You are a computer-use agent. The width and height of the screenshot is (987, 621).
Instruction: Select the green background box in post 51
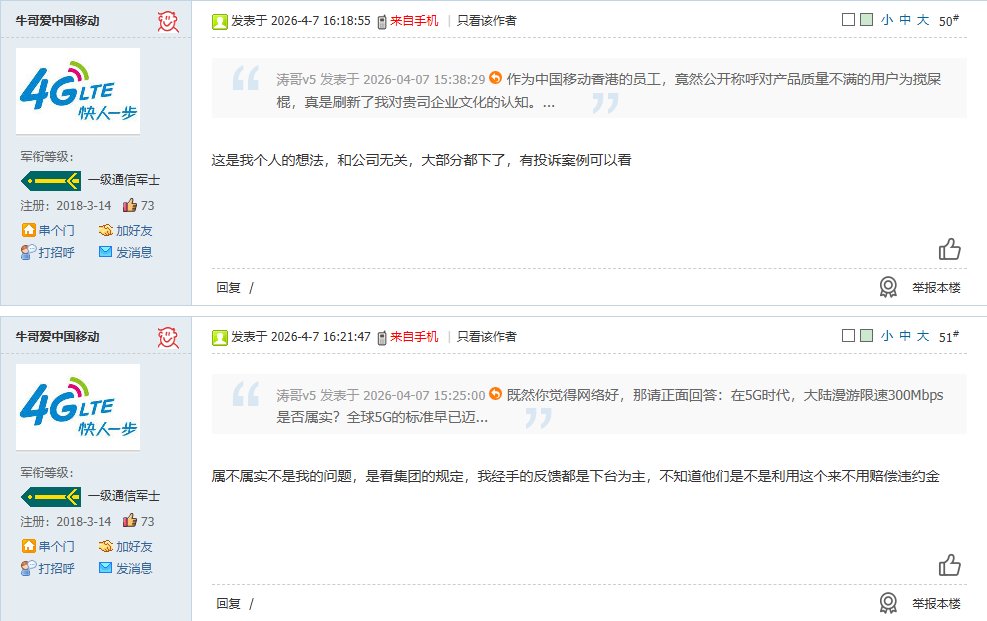tap(866, 335)
